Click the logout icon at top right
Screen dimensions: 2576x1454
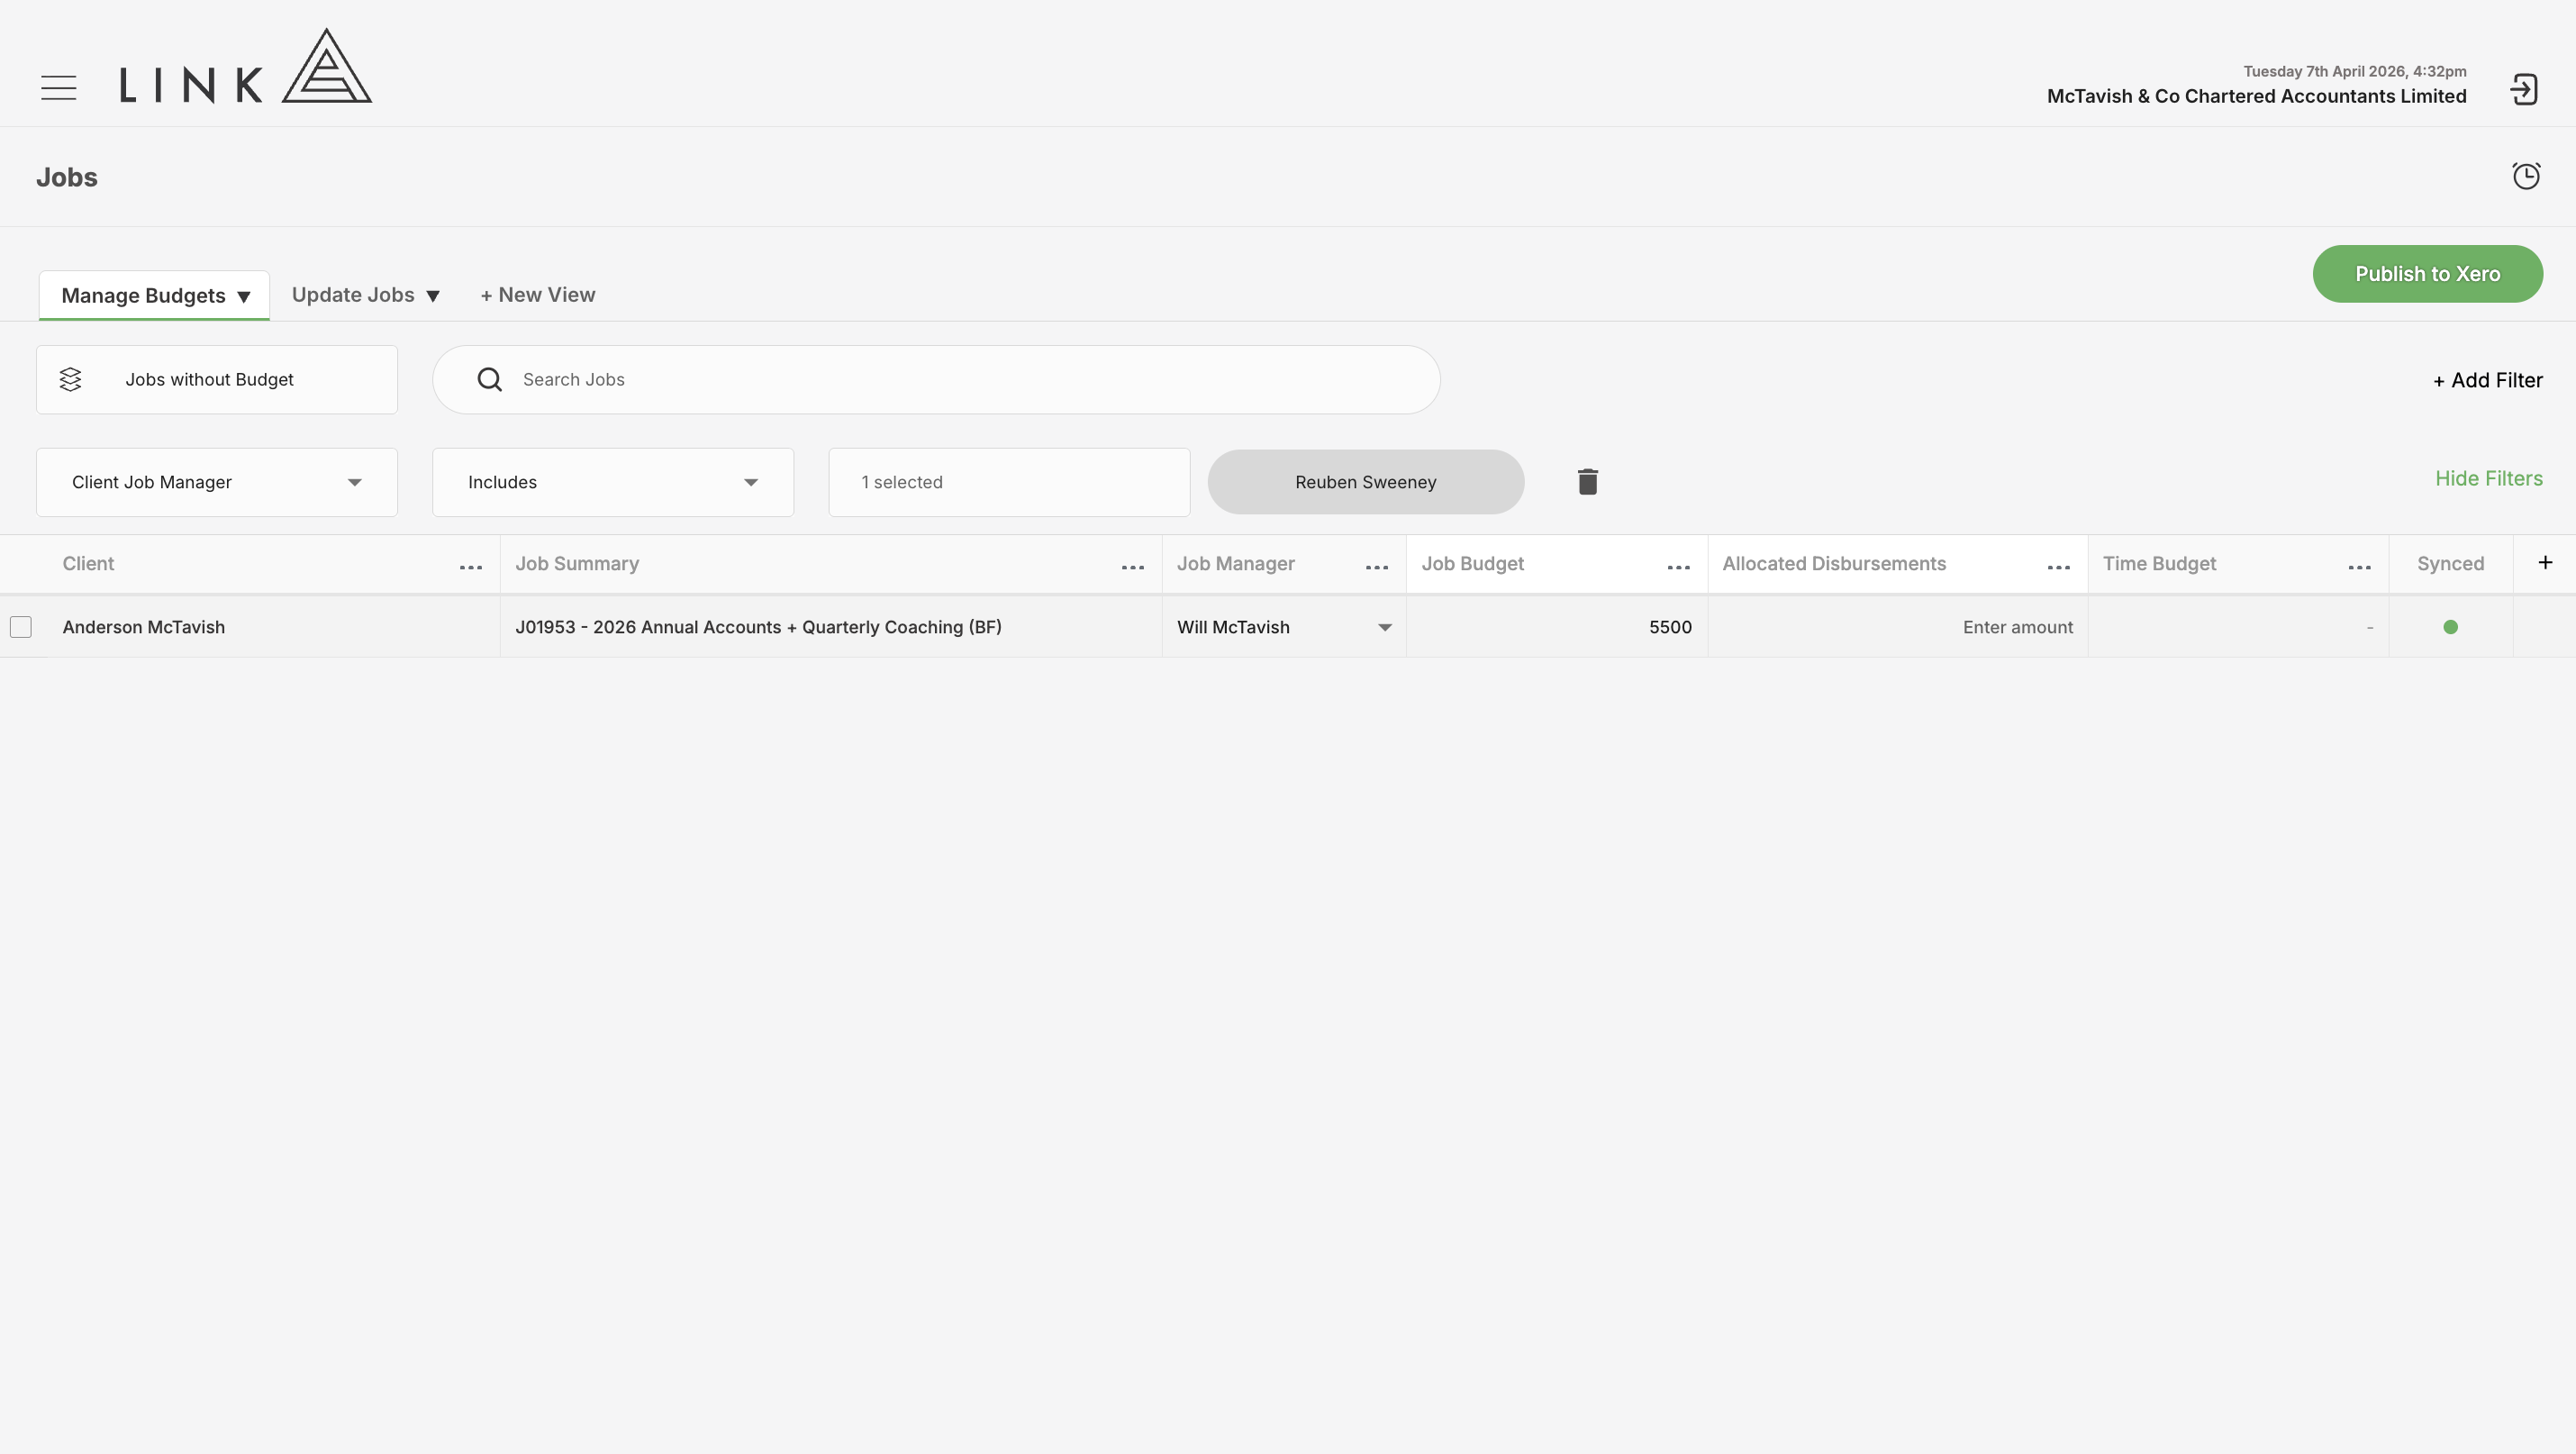pyautogui.click(x=2524, y=89)
